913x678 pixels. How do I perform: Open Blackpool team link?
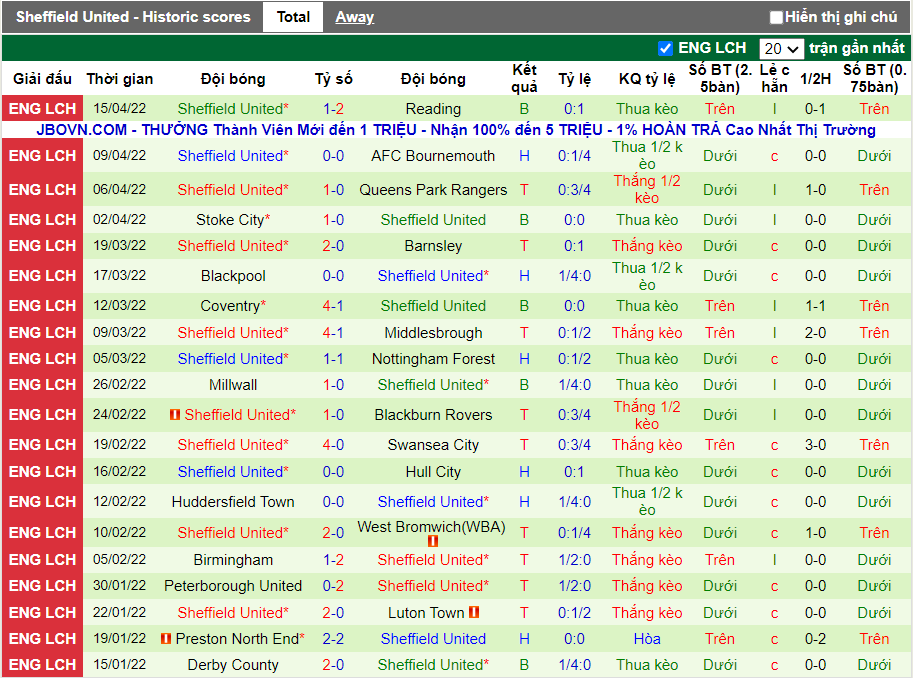click(x=233, y=276)
